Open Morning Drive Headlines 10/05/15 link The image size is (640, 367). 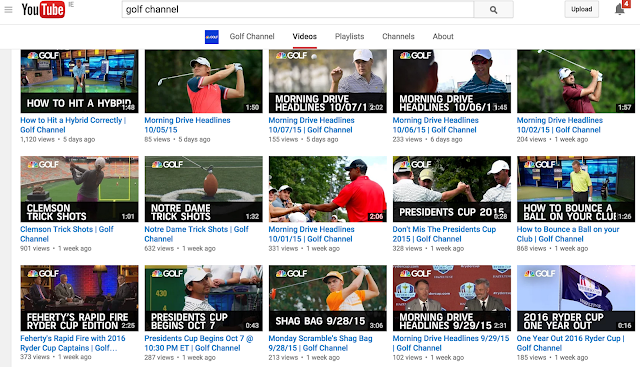pos(187,125)
